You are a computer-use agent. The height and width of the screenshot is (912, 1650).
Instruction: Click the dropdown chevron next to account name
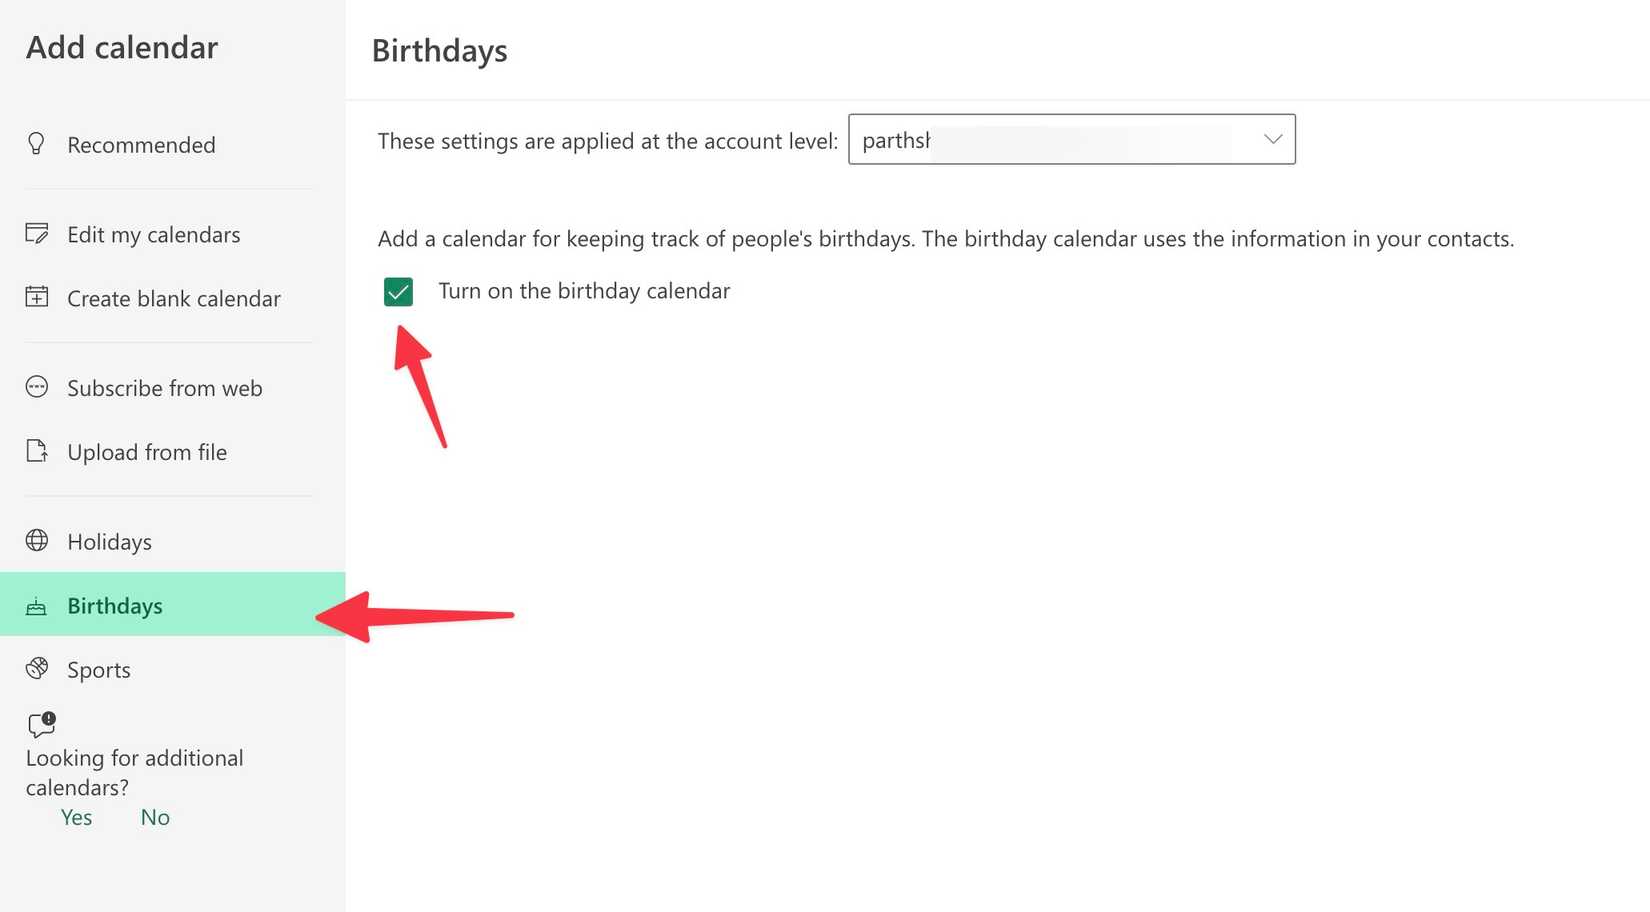tap(1271, 139)
